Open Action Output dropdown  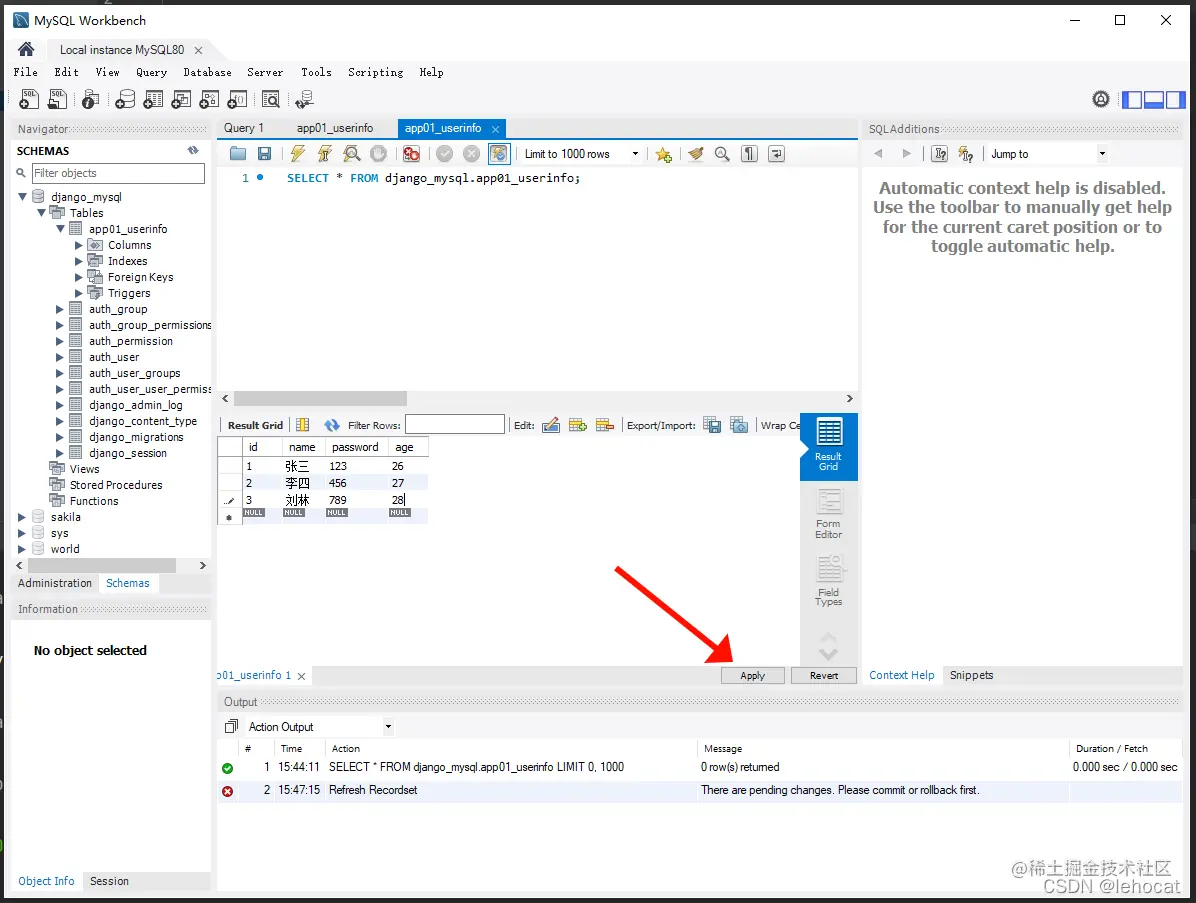tap(388, 727)
